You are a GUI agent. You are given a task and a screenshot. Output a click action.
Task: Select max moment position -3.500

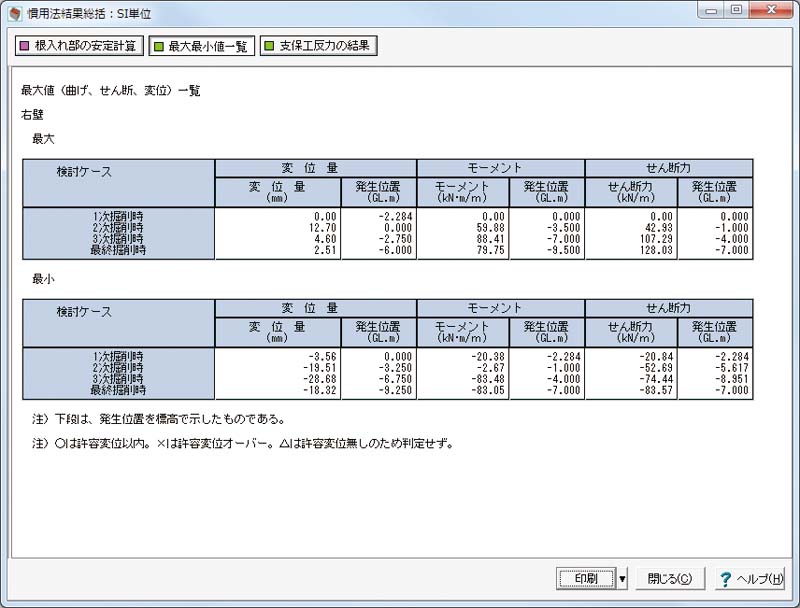pos(564,228)
